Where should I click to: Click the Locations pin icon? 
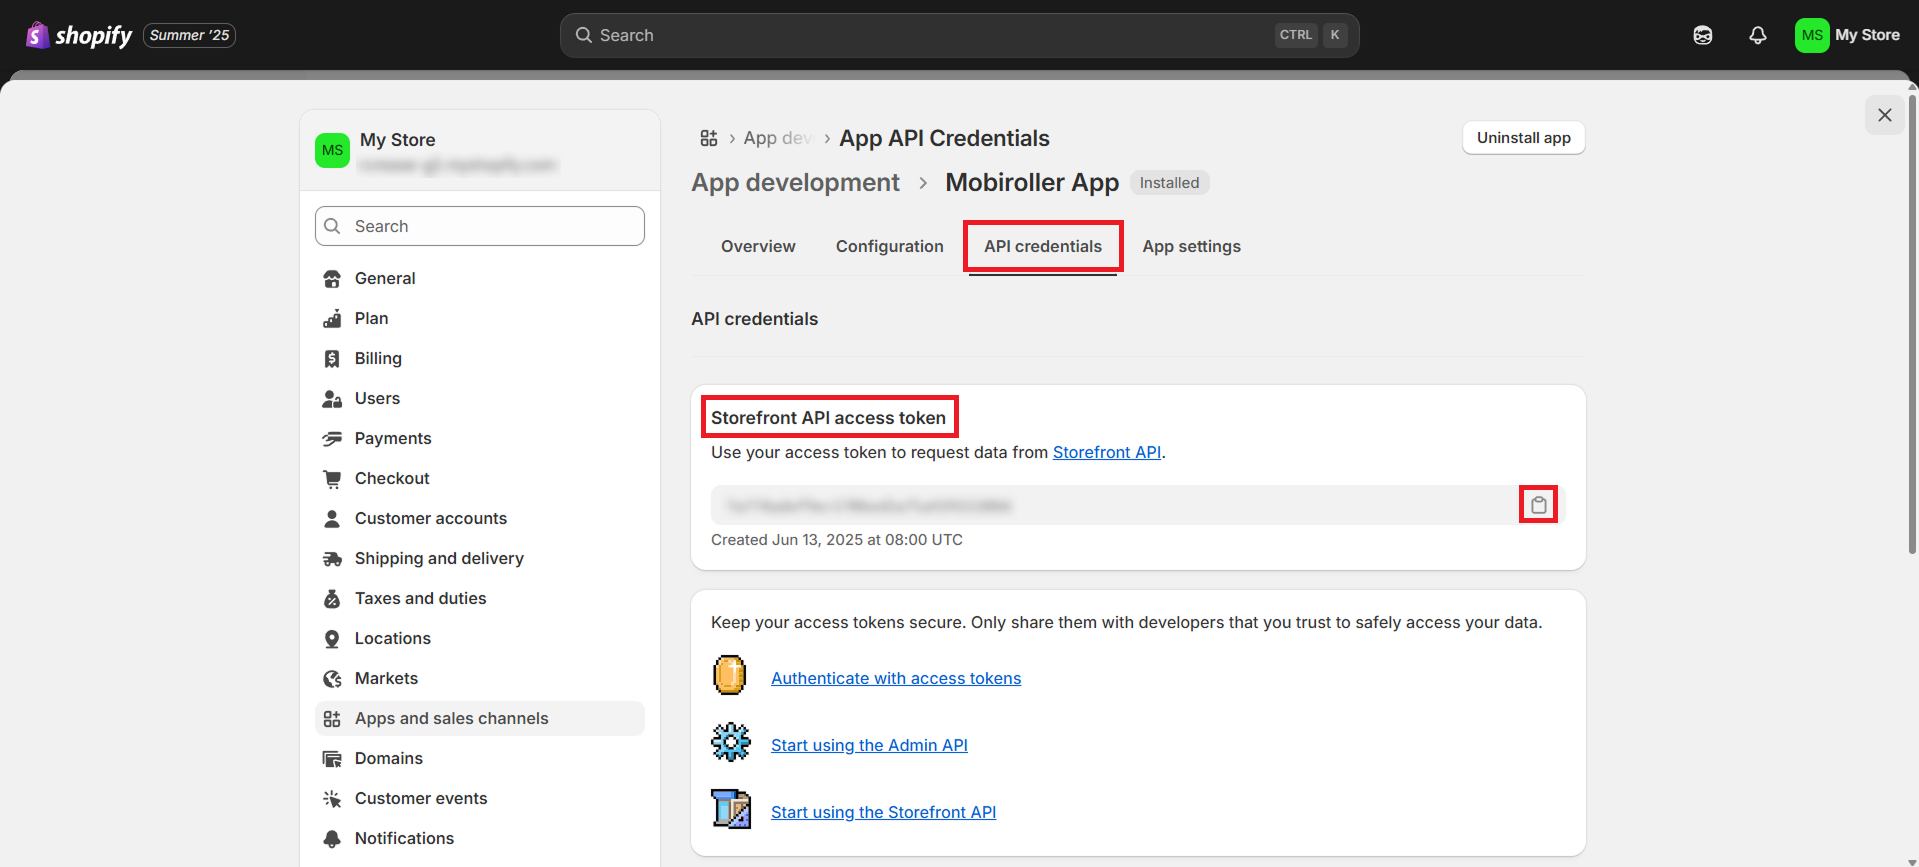(332, 639)
